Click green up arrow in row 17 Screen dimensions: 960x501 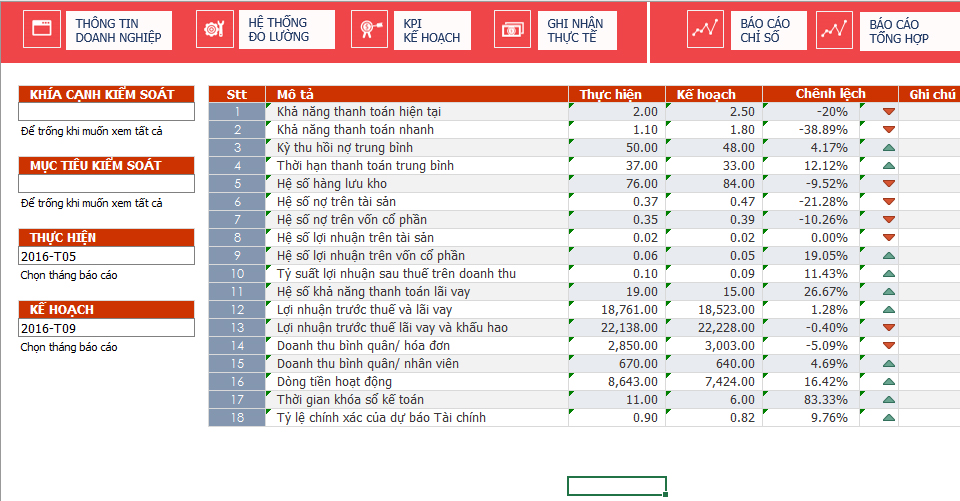pos(888,400)
